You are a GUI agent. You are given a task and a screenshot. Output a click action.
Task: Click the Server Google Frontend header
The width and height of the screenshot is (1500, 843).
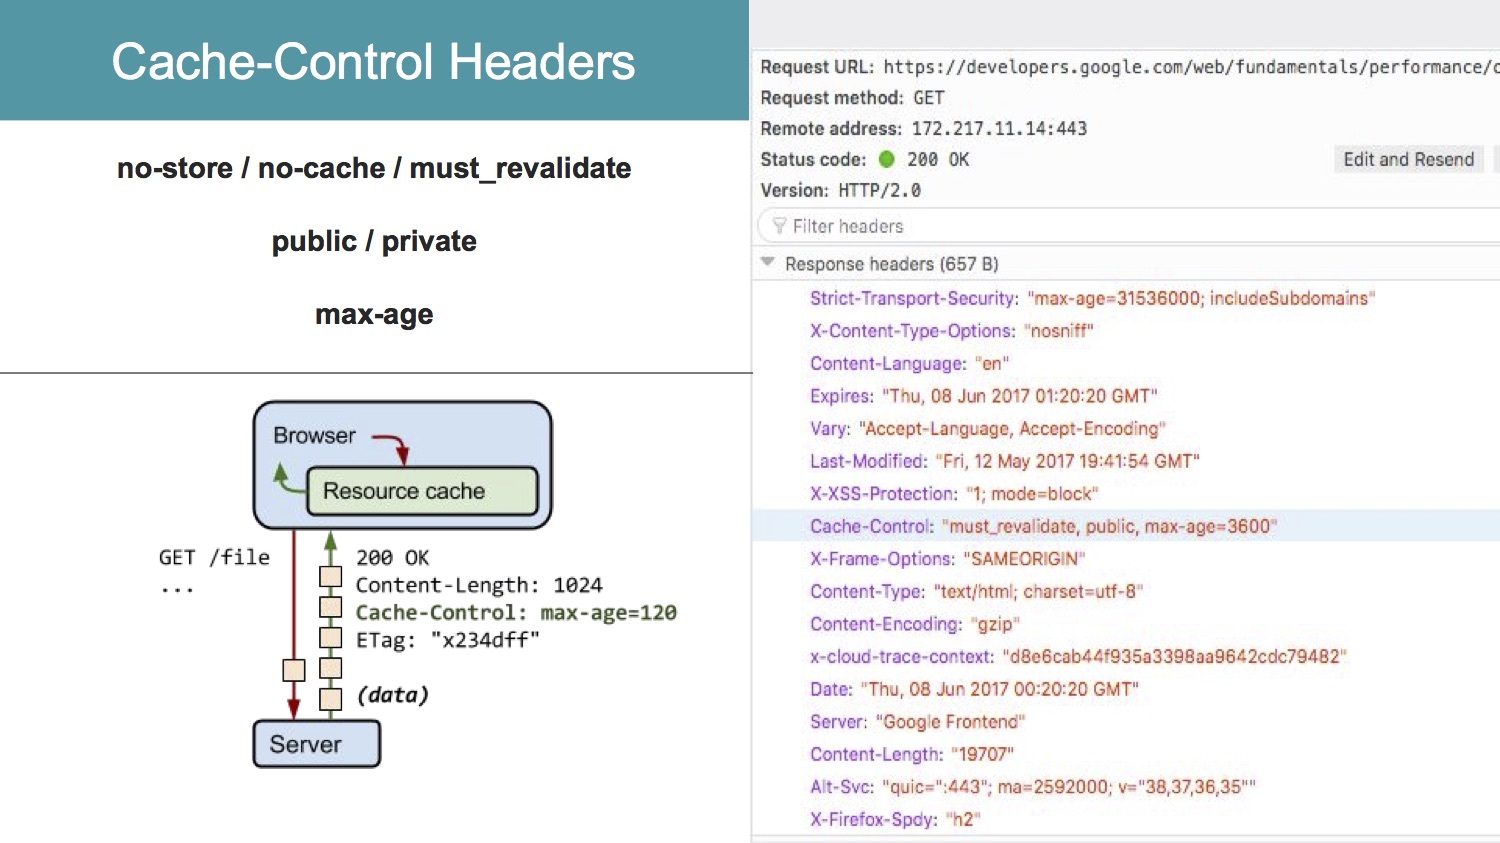tap(920, 721)
